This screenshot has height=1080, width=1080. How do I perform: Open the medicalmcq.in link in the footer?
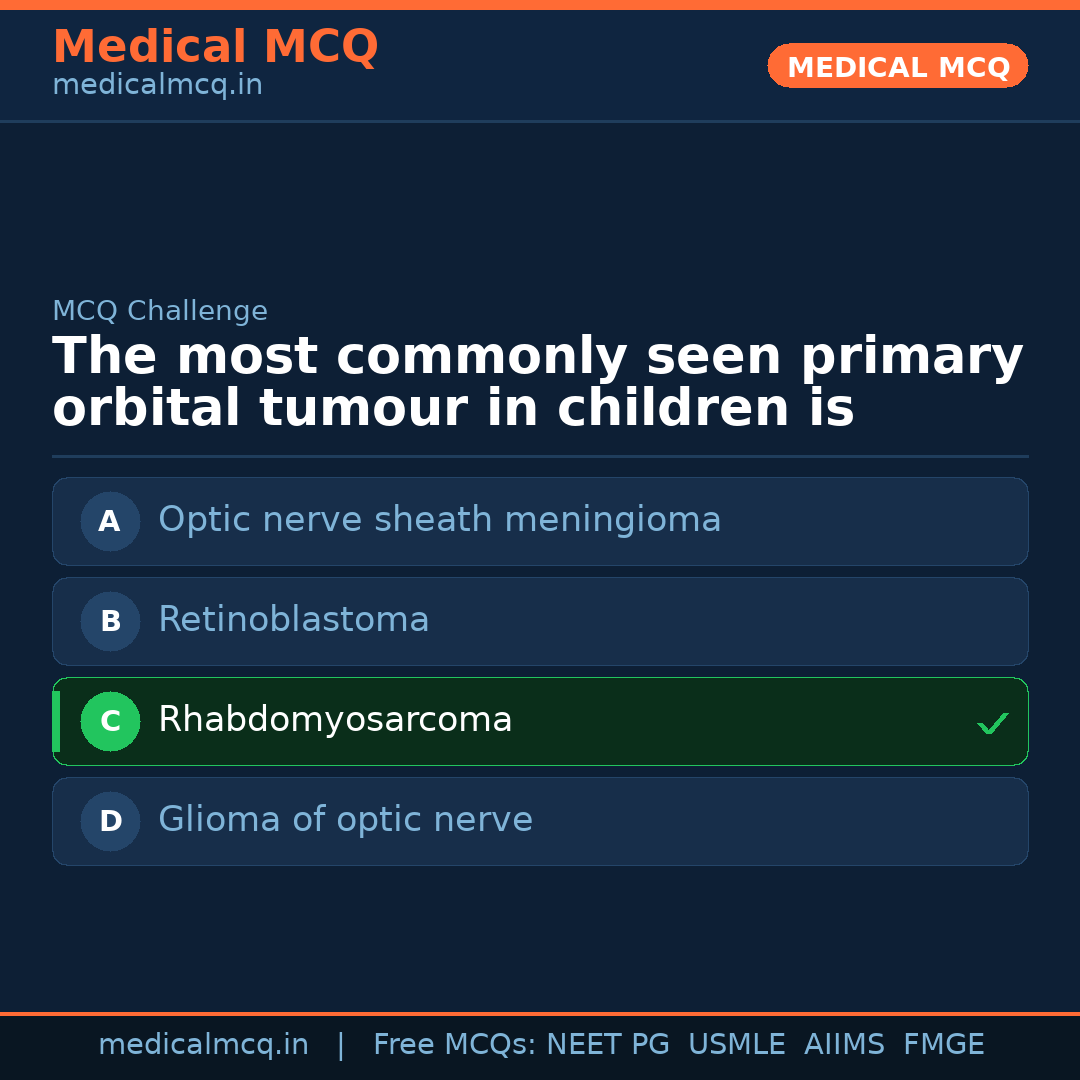click(x=204, y=1044)
